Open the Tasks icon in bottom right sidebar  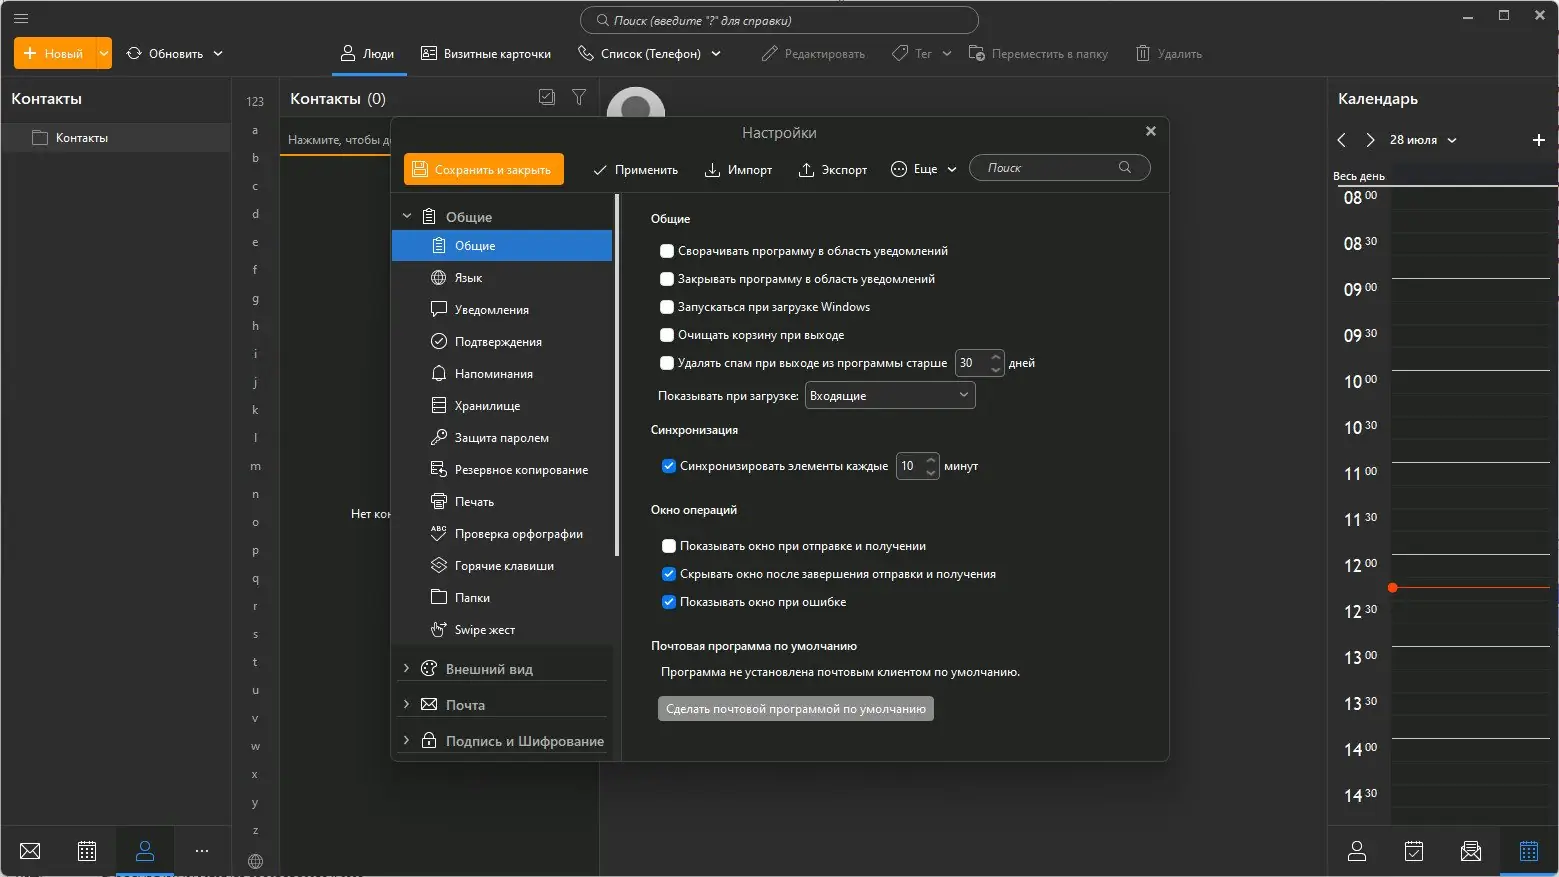click(x=1413, y=851)
